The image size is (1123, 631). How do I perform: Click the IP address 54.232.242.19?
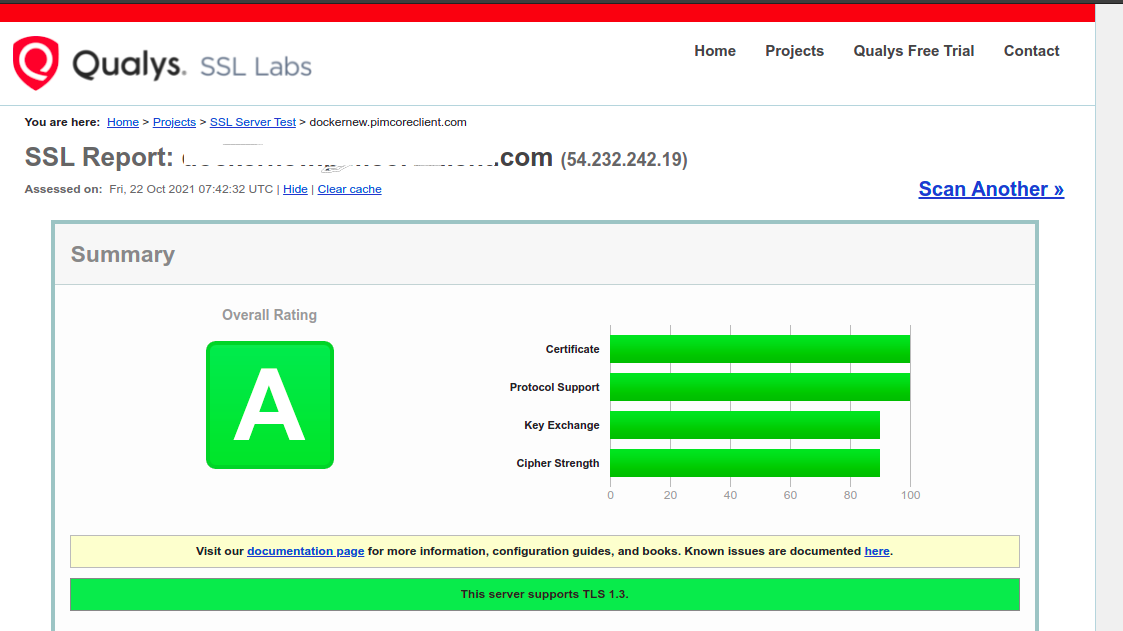coord(624,160)
